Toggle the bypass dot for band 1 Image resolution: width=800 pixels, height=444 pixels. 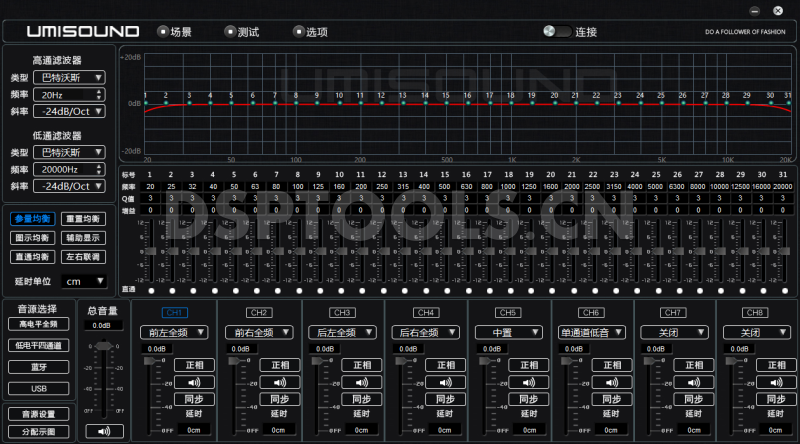(x=152, y=291)
